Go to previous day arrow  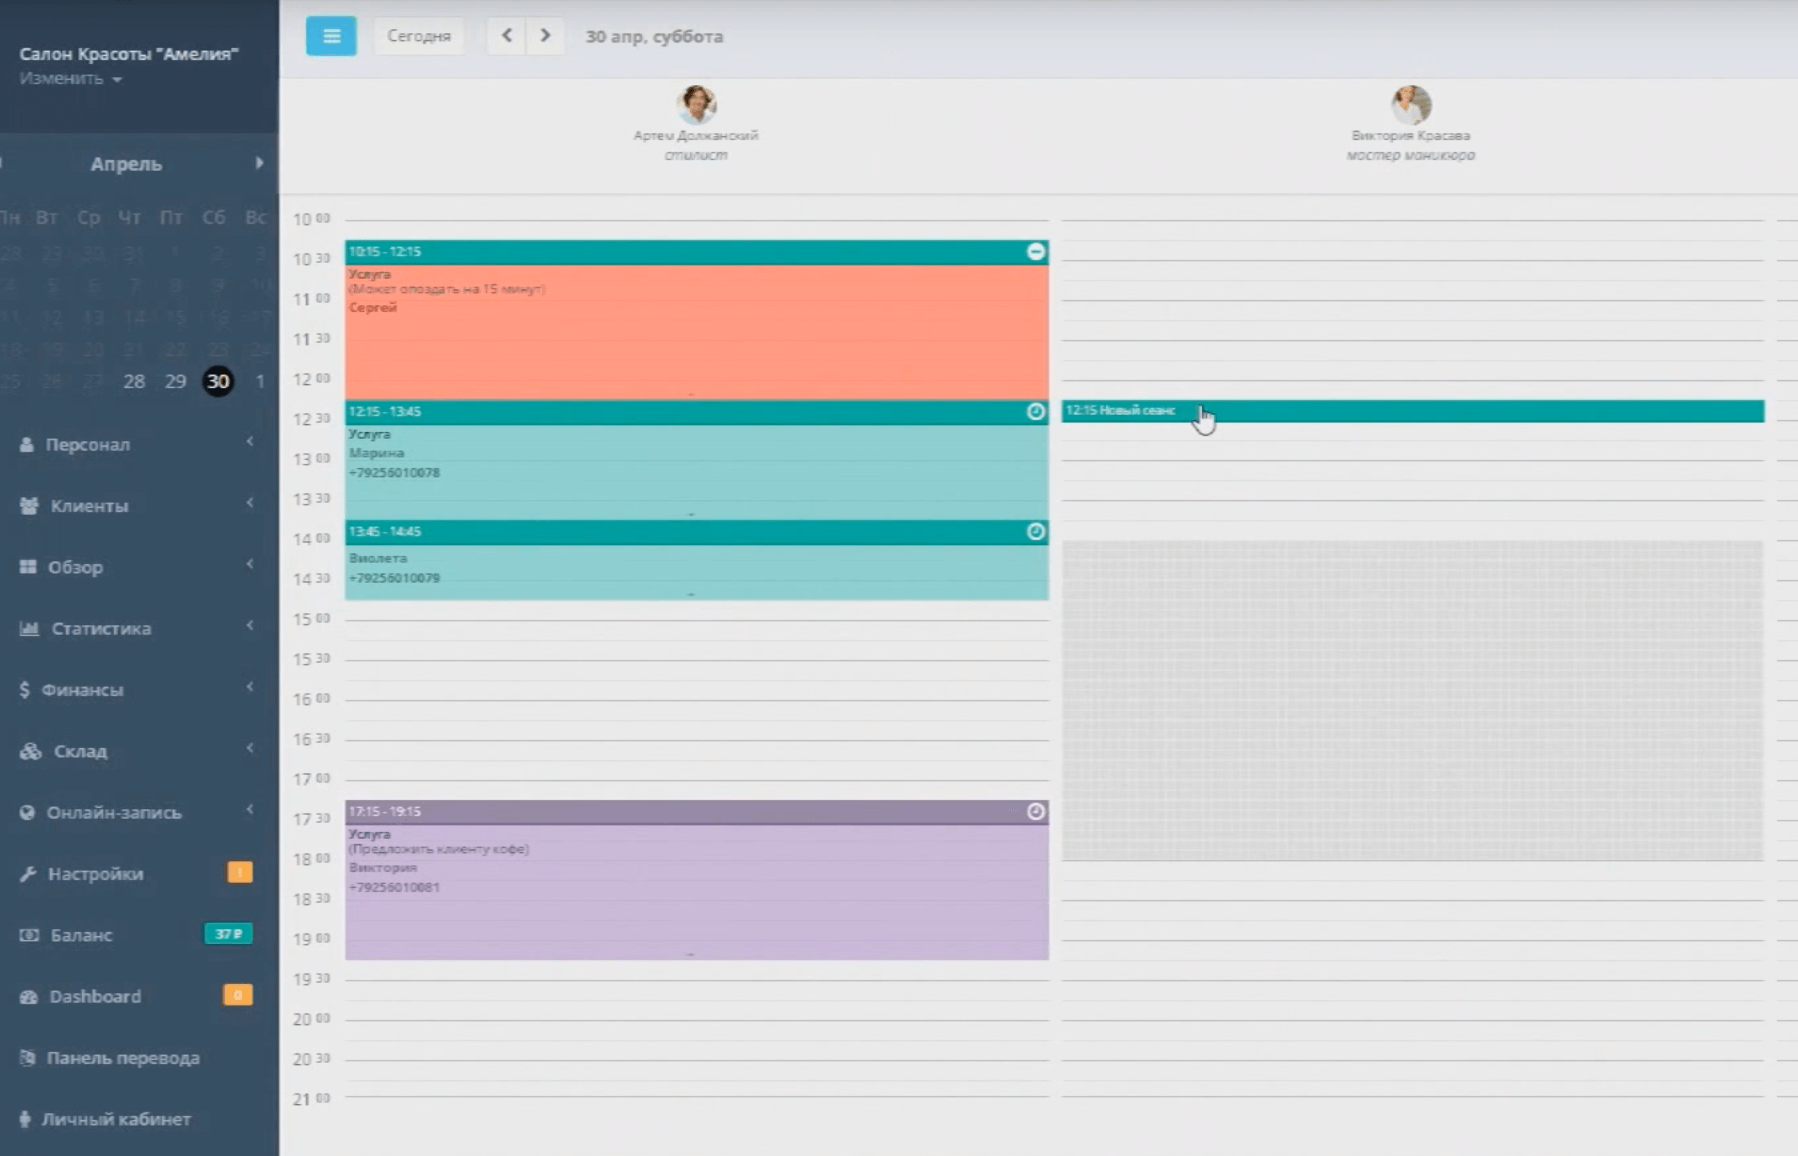click(x=507, y=36)
